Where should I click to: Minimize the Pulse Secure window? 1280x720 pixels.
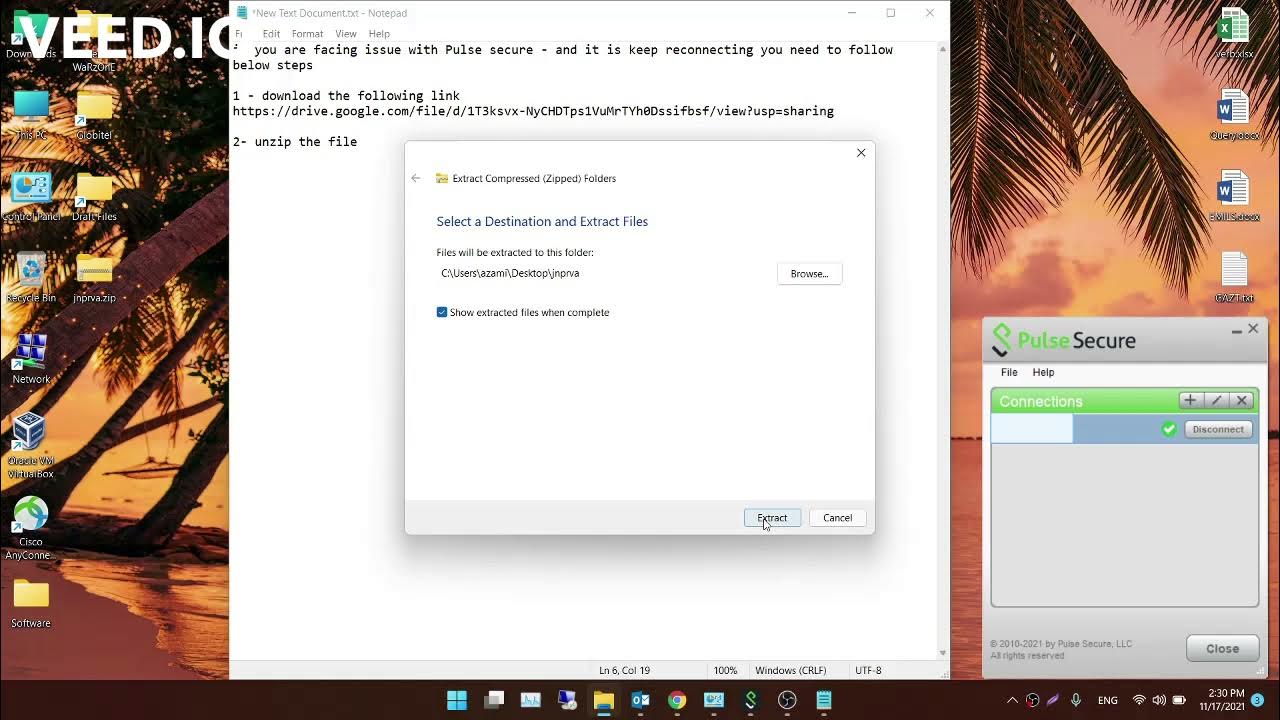(1236, 329)
